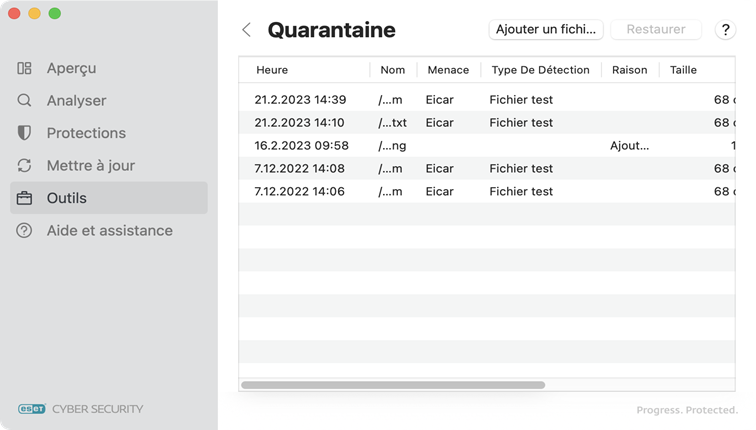Select the quarantine row from 7.12.2022 14:06
756x430 pixels.
pyautogui.click(x=300, y=191)
